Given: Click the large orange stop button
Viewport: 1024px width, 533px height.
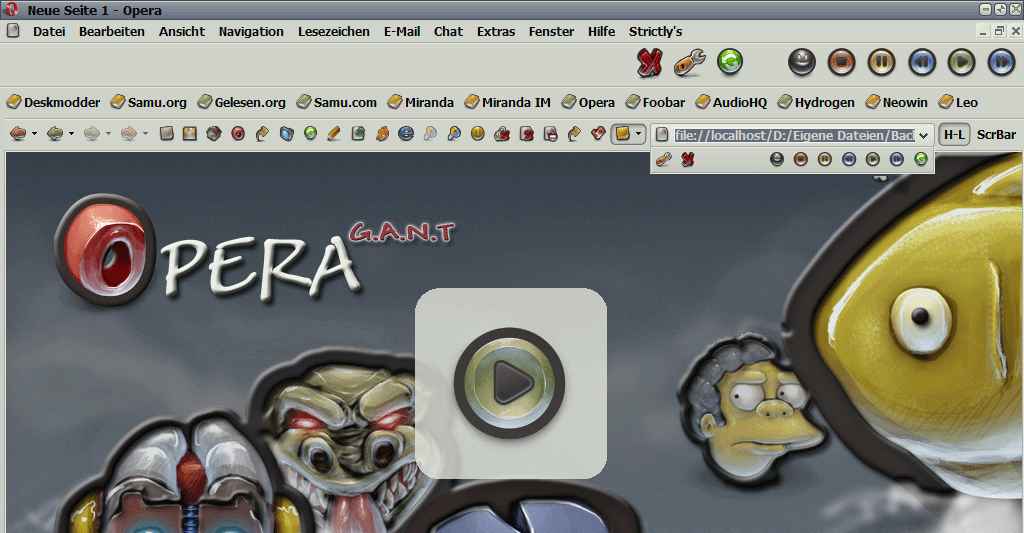Looking at the screenshot, I should pyautogui.click(x=841, y=63).
